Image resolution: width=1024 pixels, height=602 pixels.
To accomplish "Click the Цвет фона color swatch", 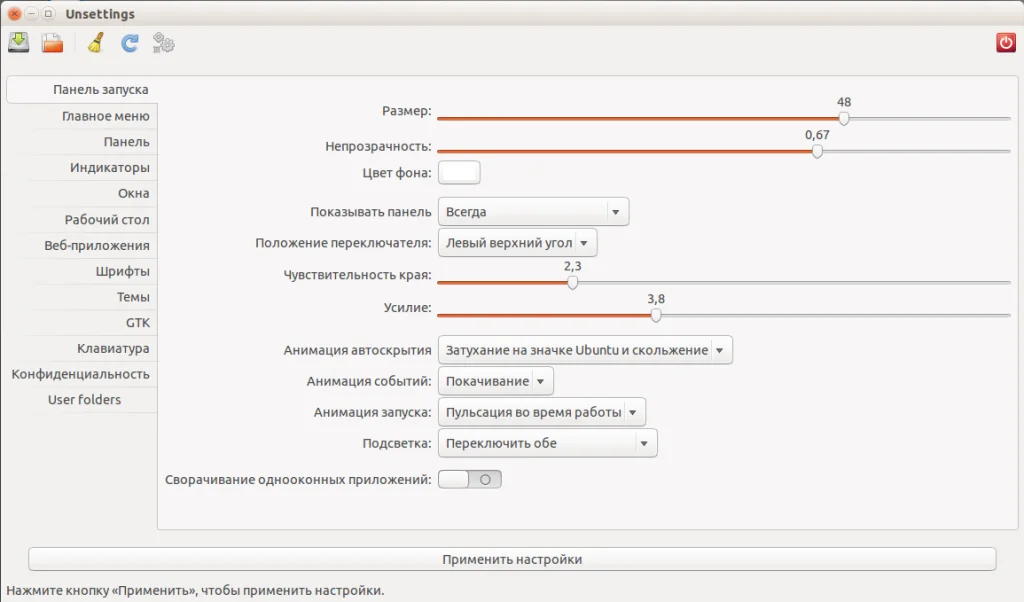I will coord(459,173).
